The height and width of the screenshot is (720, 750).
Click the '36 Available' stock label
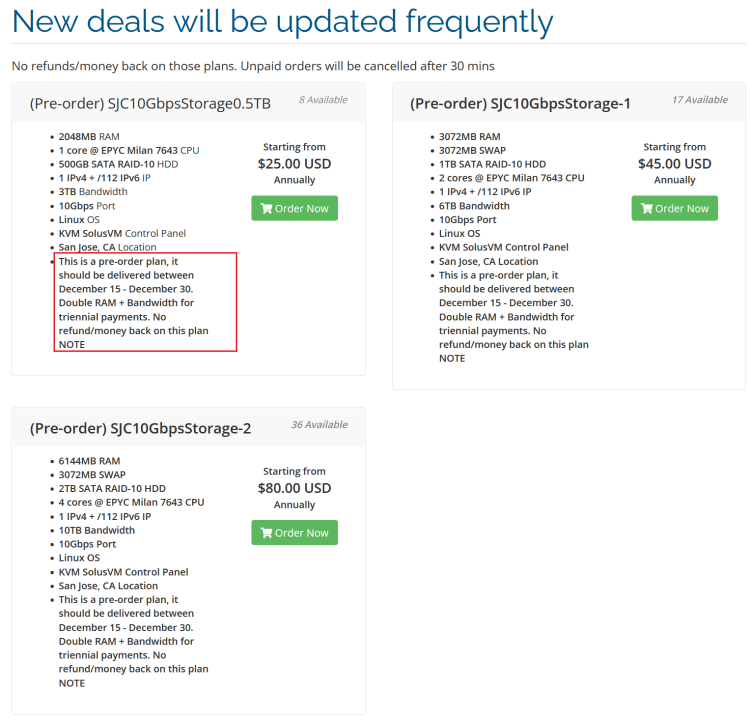(318, 424)
